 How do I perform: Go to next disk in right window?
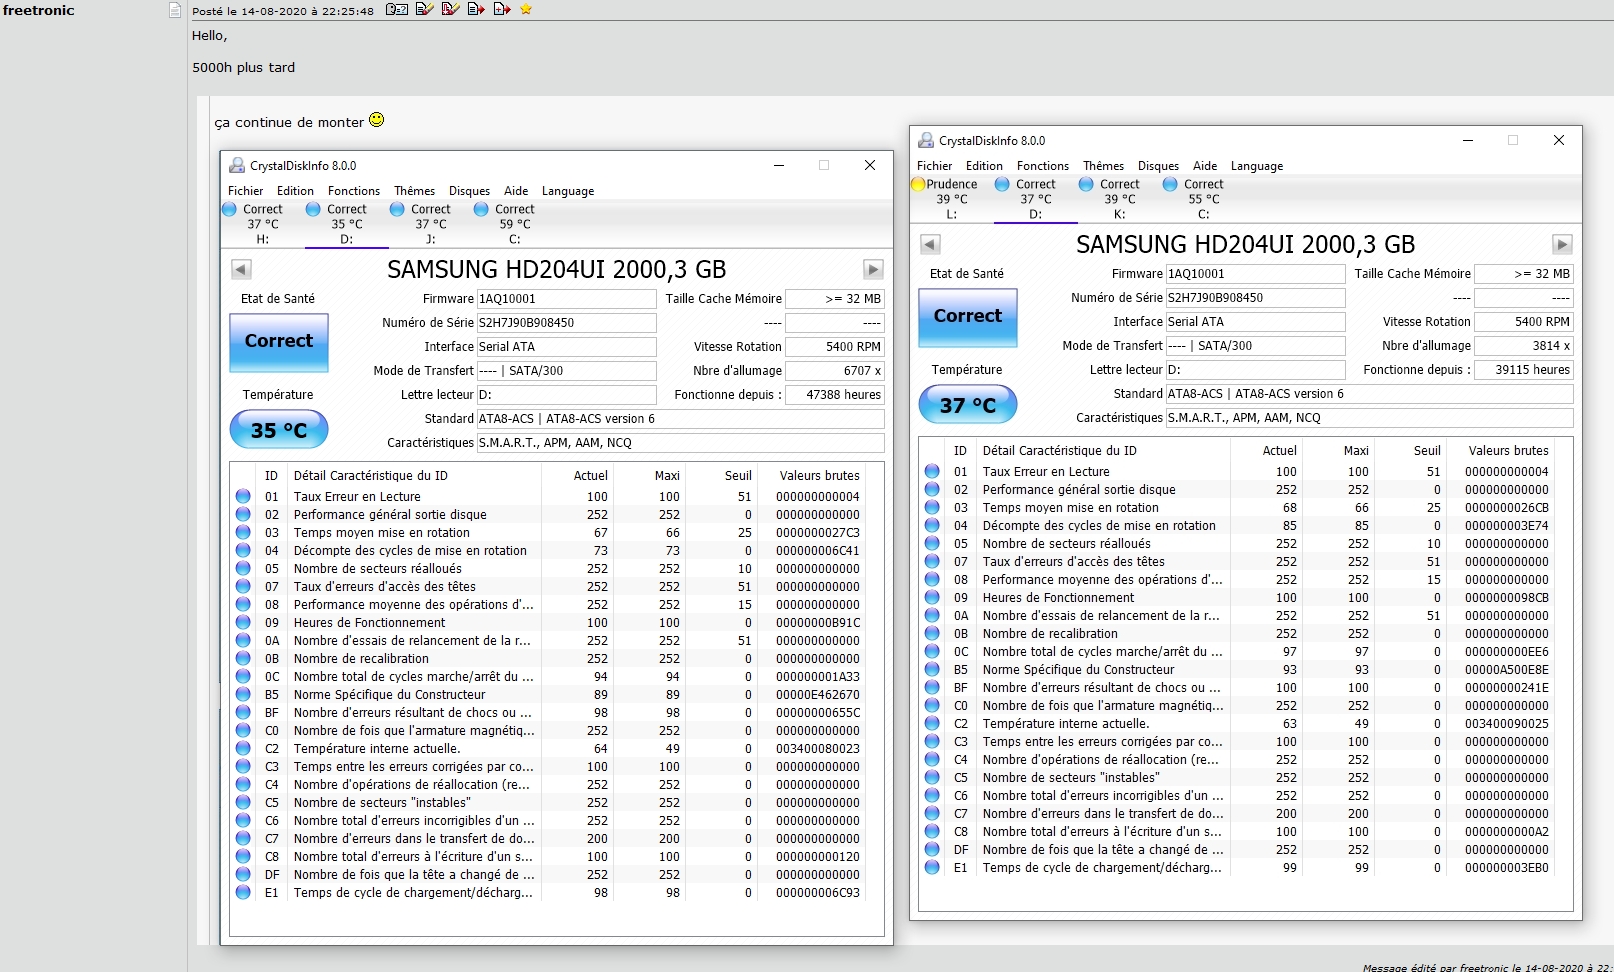click(x=1562, y=244)
